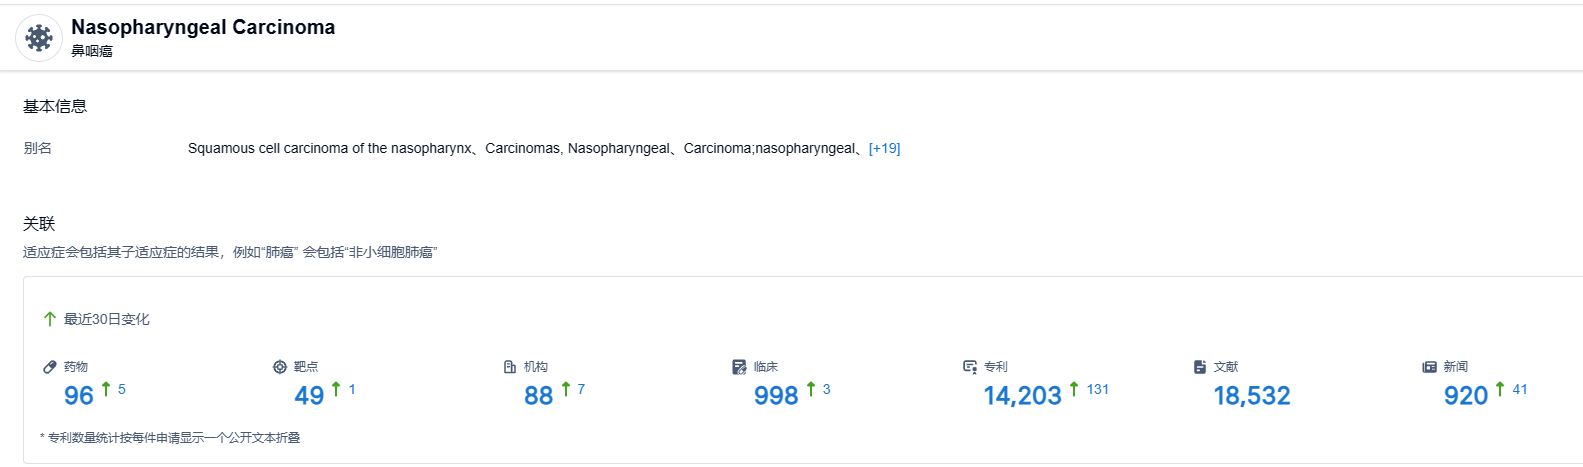Open the 49 targets count
1583x467 pixels.
[309, 396]
